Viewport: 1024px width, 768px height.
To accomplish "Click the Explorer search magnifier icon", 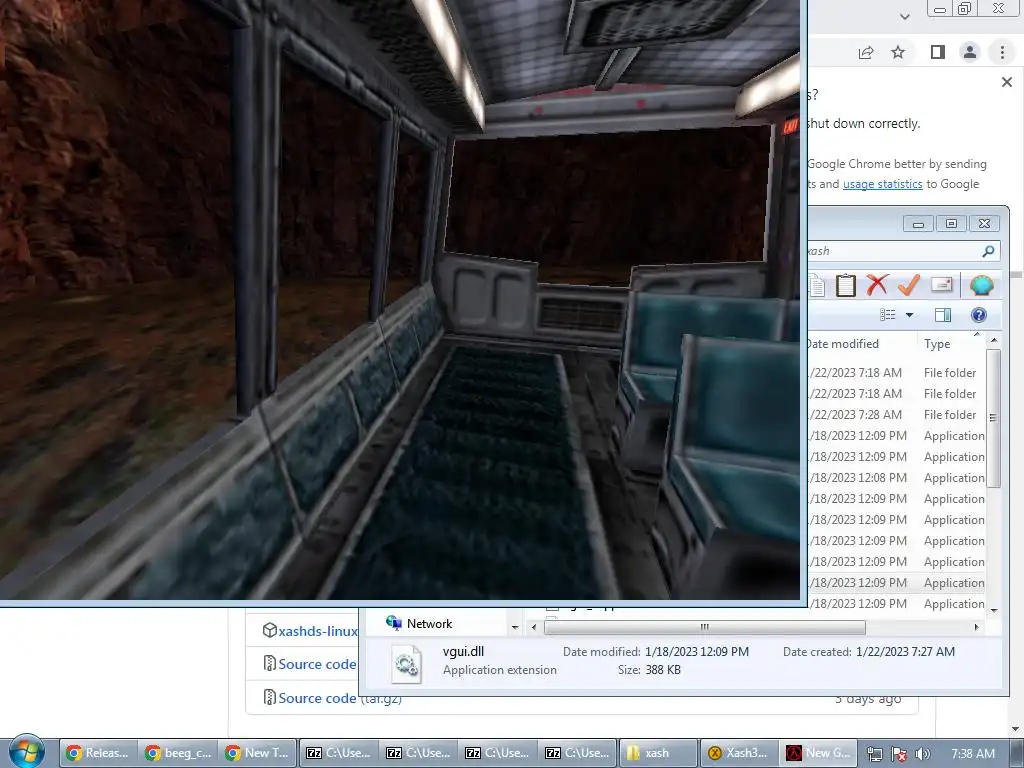I will [988, 251].
